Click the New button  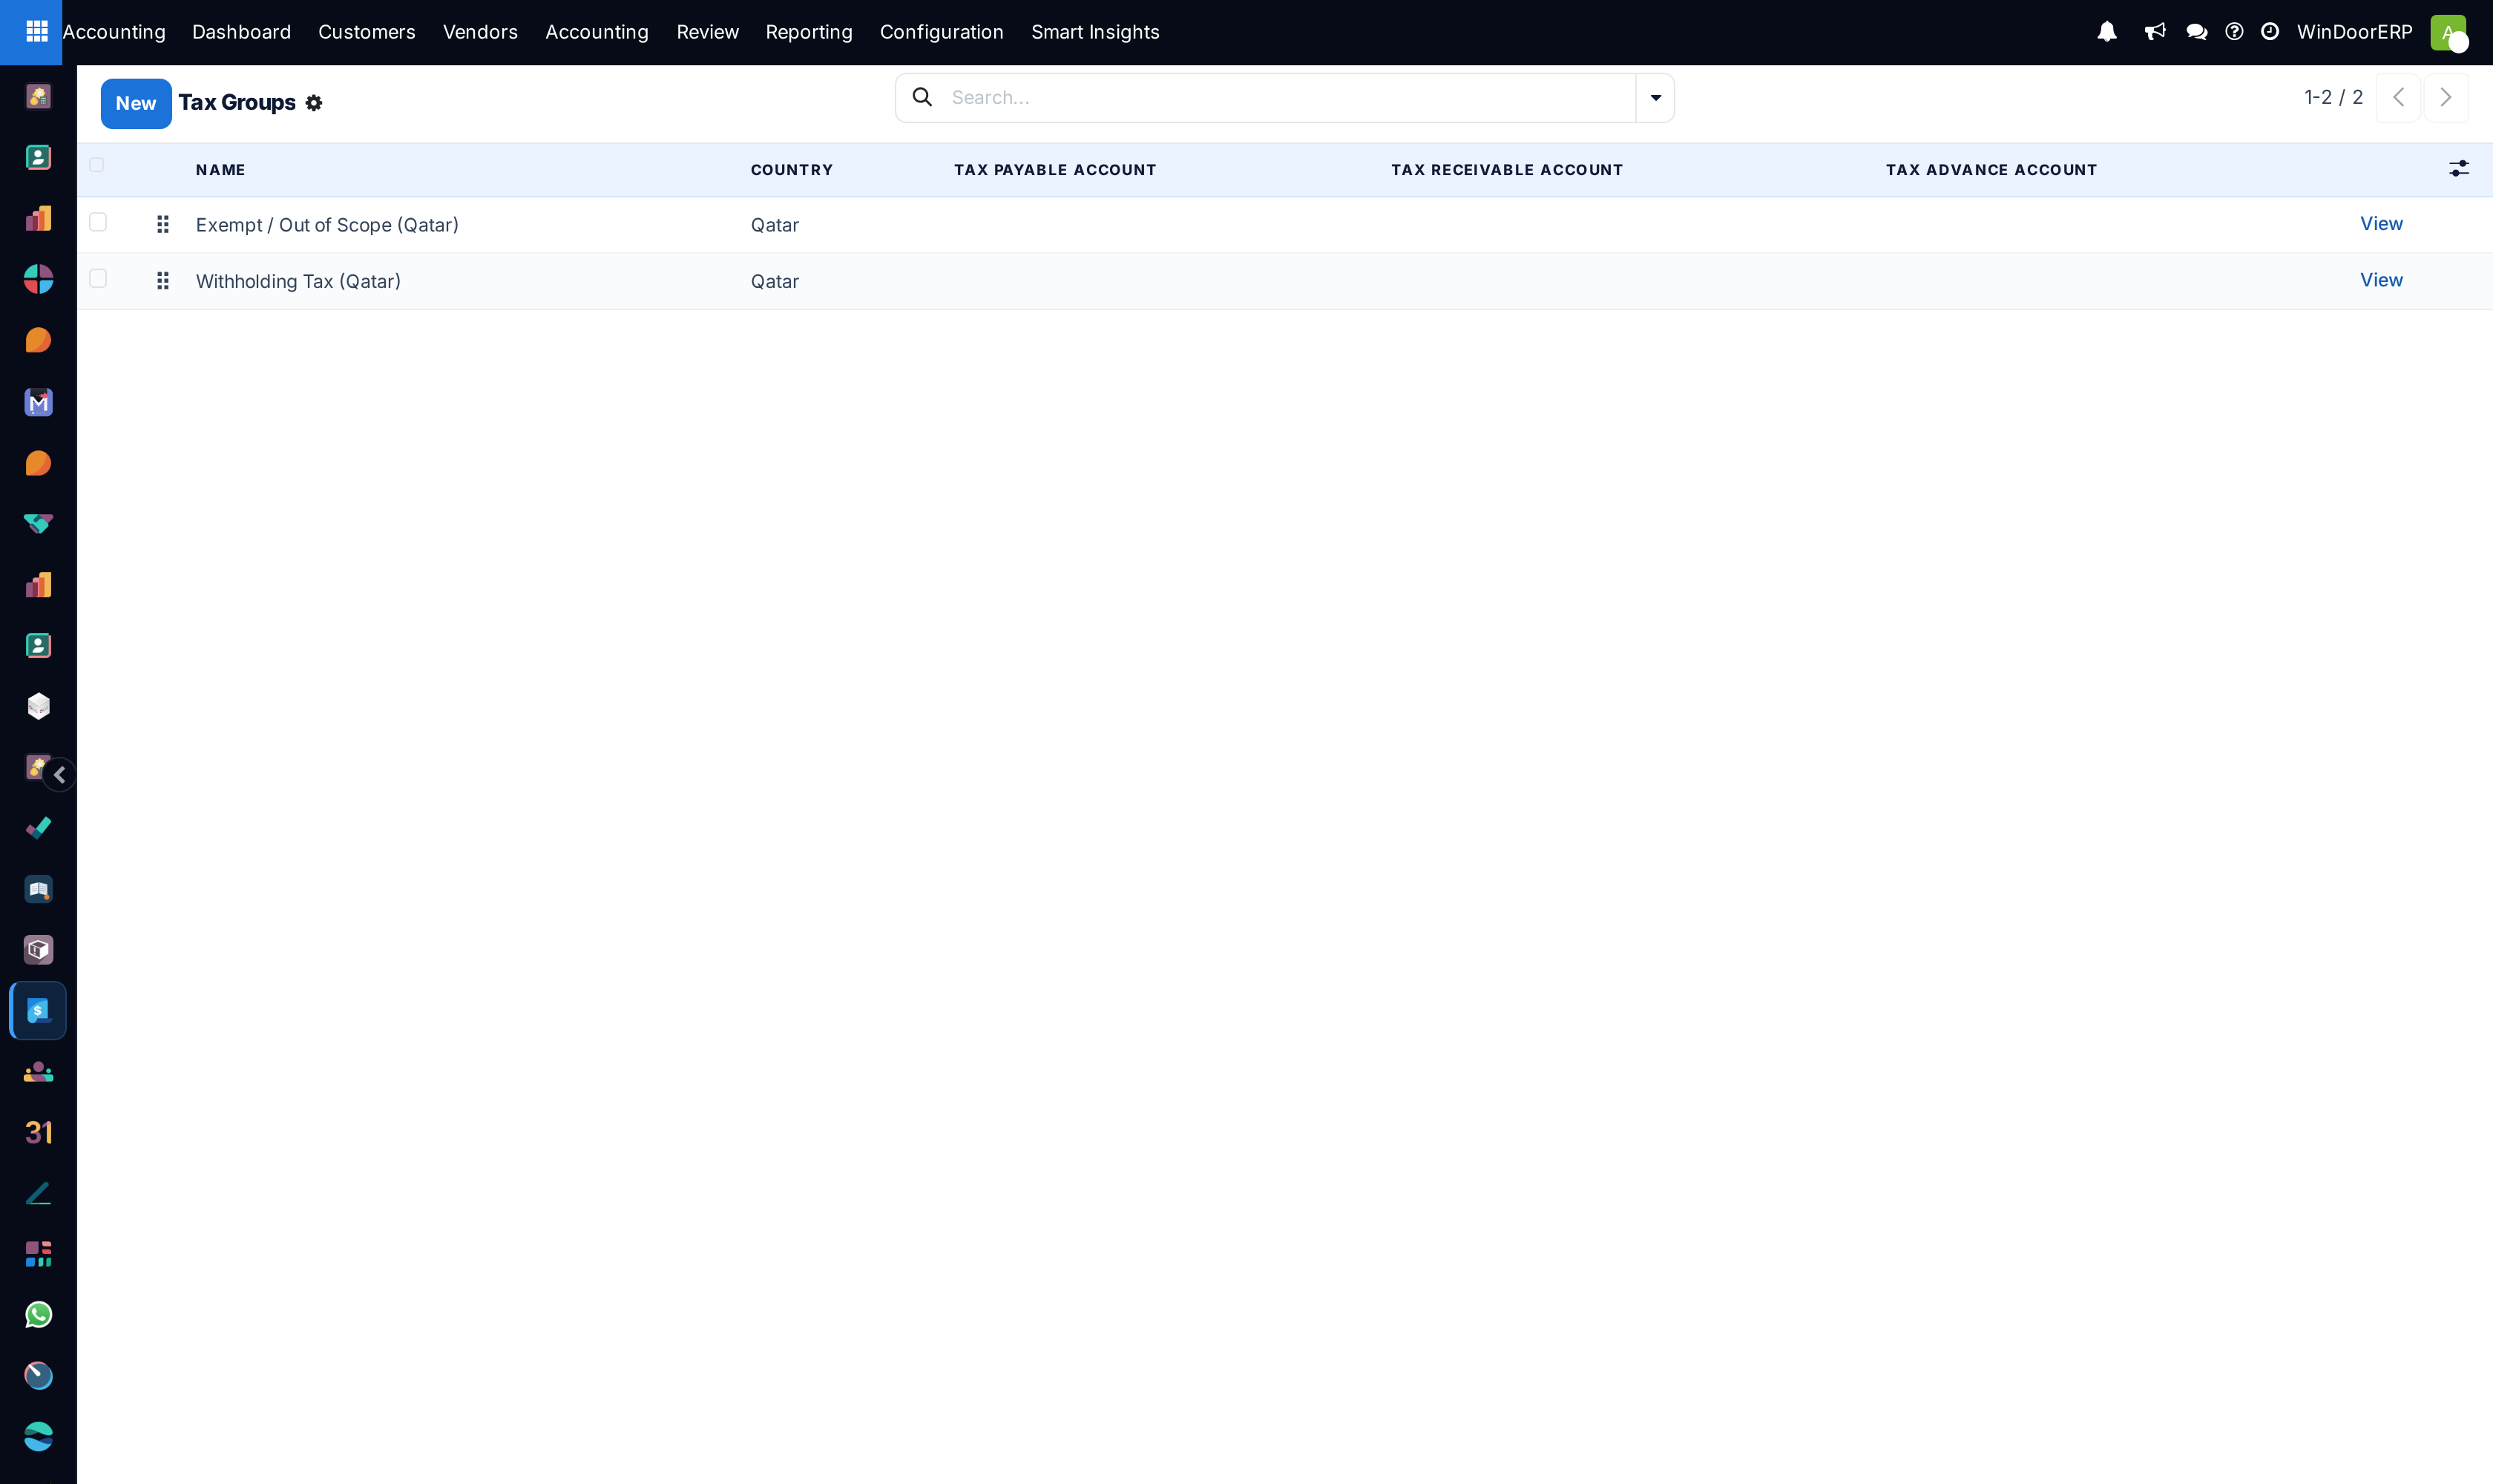click(136, 103)
